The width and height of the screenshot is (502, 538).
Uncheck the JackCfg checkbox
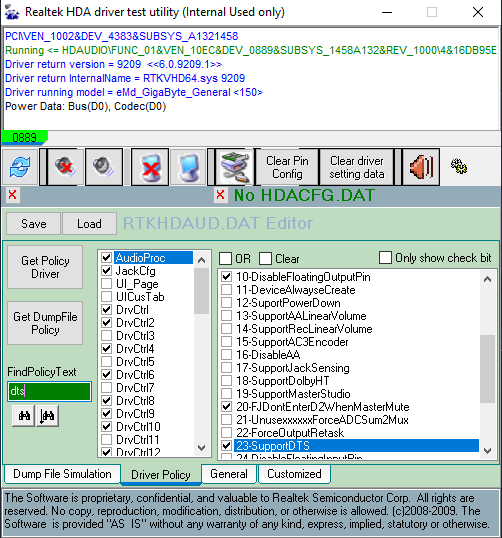[x=107, y=271]
